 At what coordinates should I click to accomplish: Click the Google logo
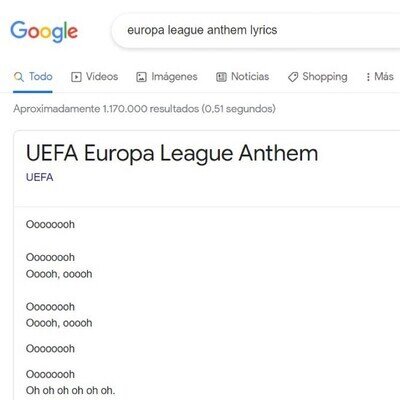click(44, 32)
